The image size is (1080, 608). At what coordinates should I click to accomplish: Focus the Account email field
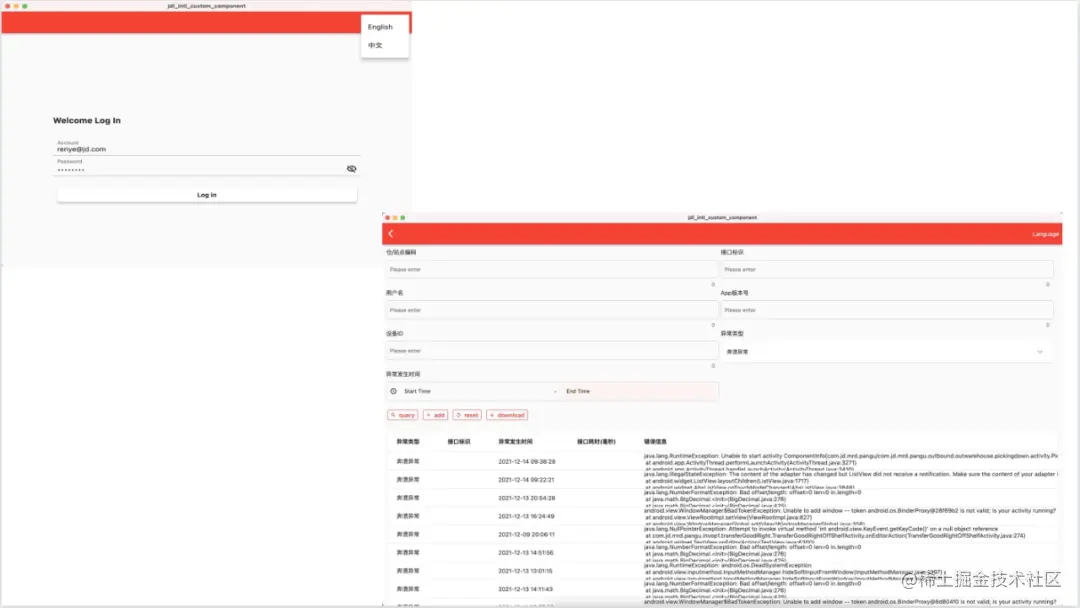207,147
